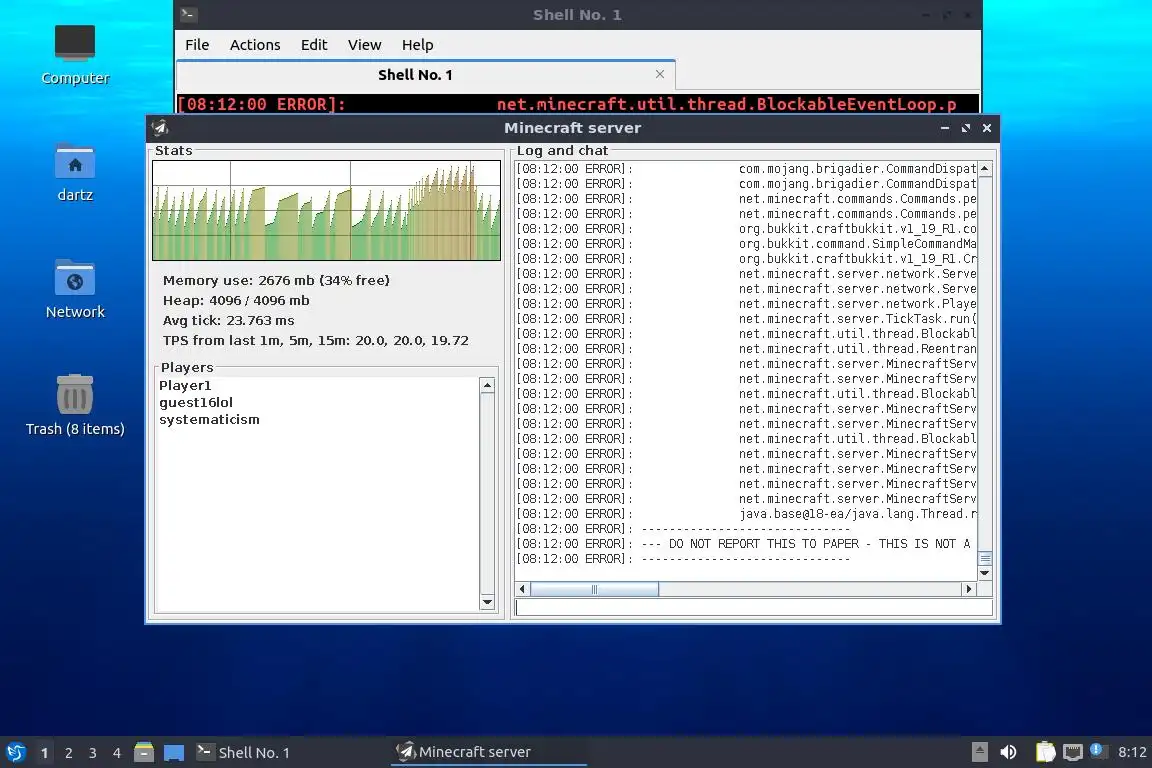Viewport: 1152px width, 768px height.
Task: Select guest16lol in the Players list
Action: (x=195, y=403)
